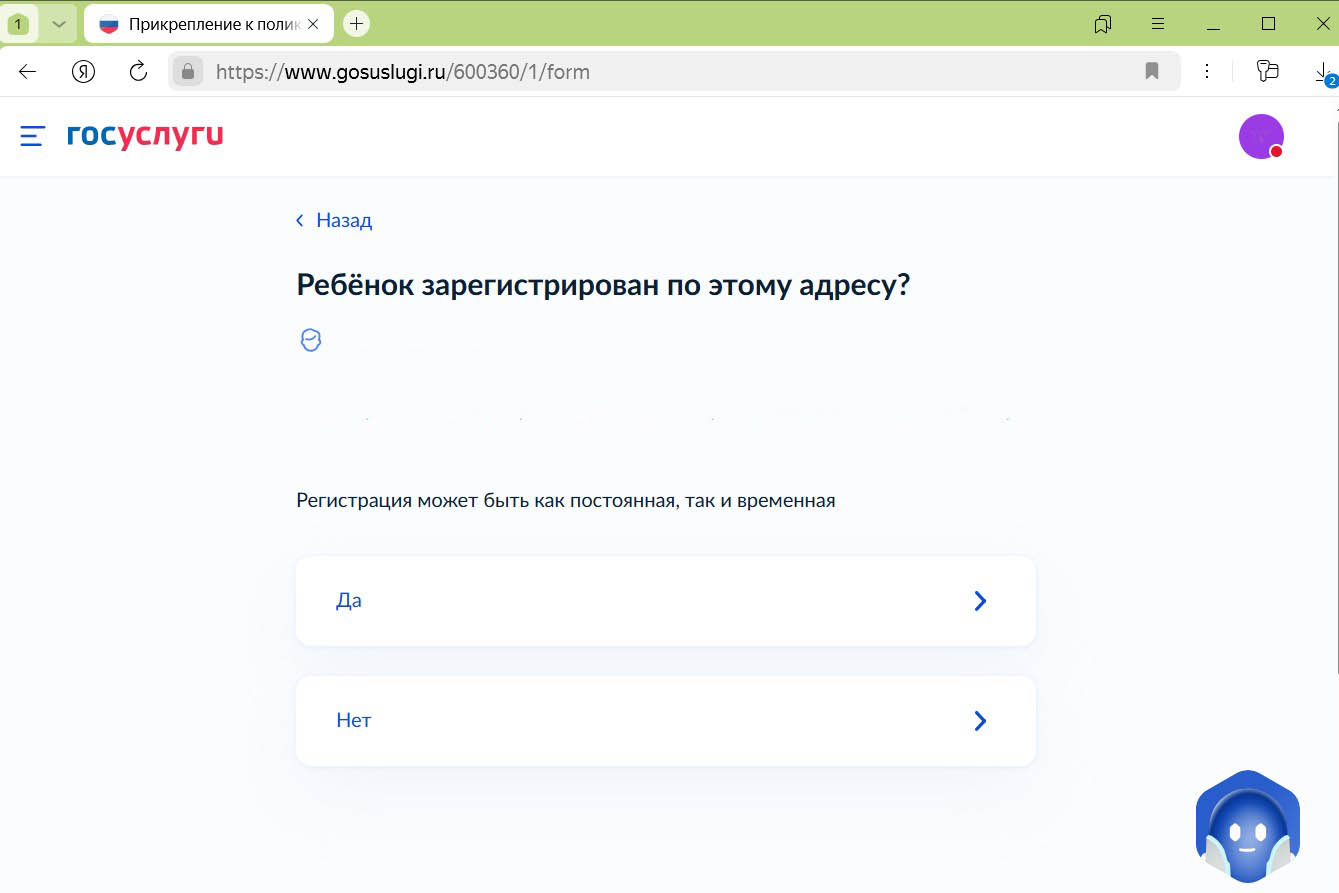Click the smiley status icon under the heading
The height and width of the screenshot is (893, 1339).
click(311, 339)
